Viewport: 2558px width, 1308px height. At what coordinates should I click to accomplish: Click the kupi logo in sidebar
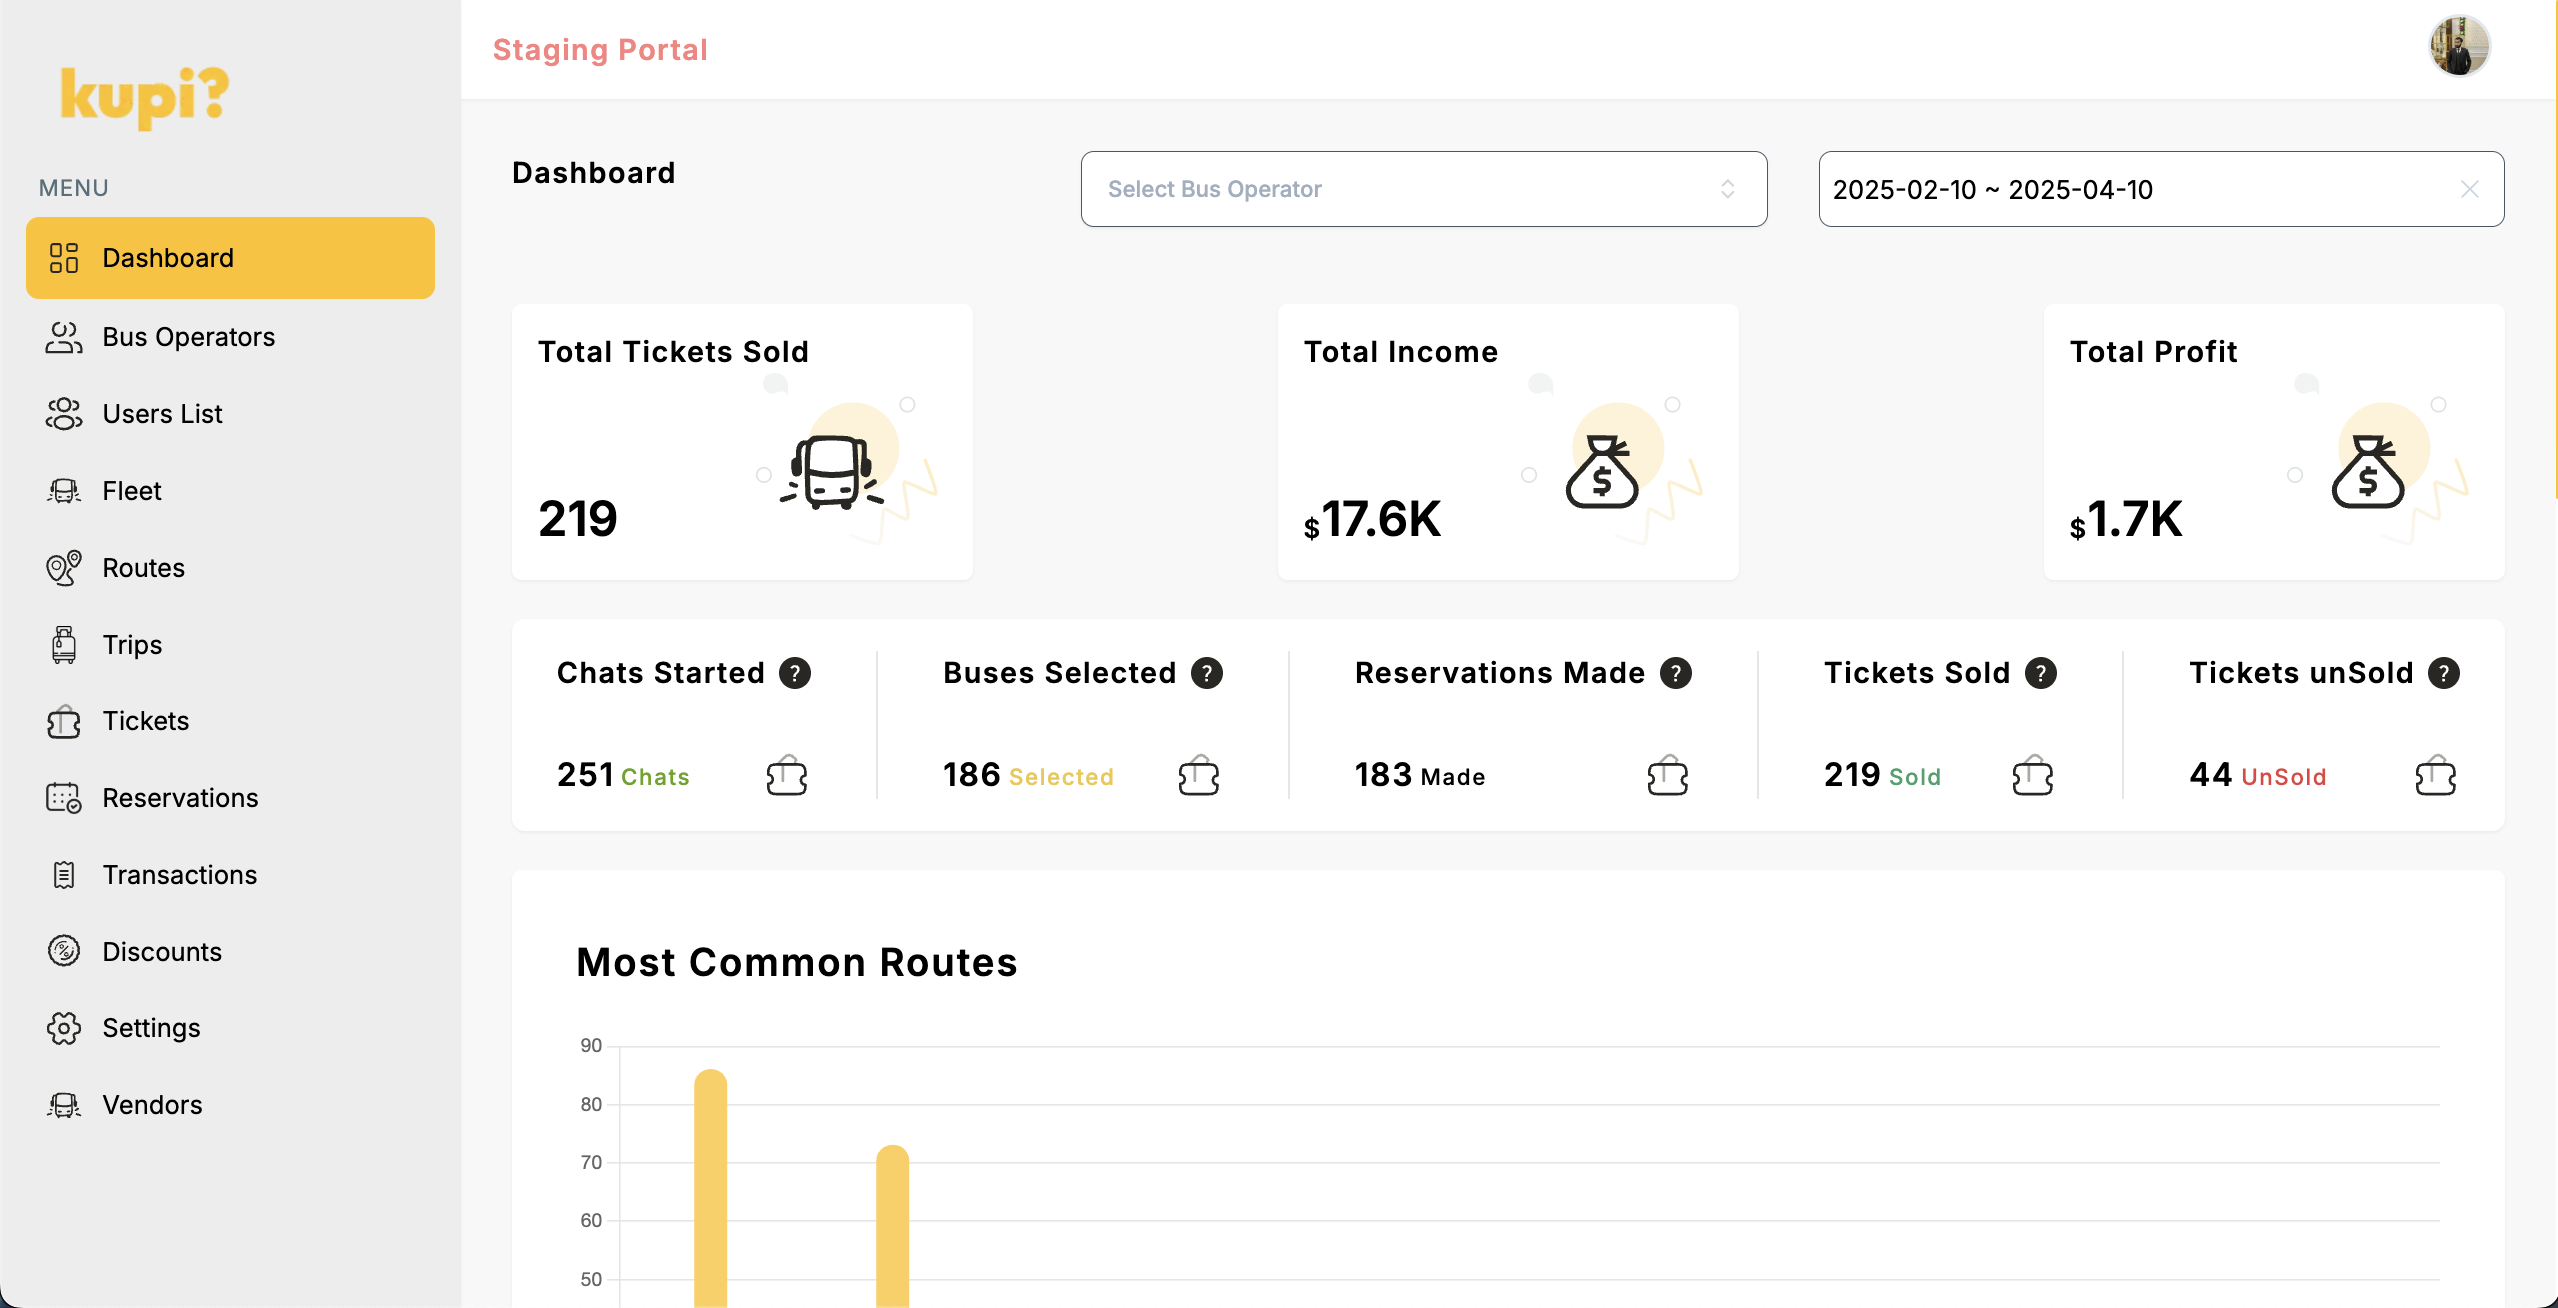[x=145, y=97]
